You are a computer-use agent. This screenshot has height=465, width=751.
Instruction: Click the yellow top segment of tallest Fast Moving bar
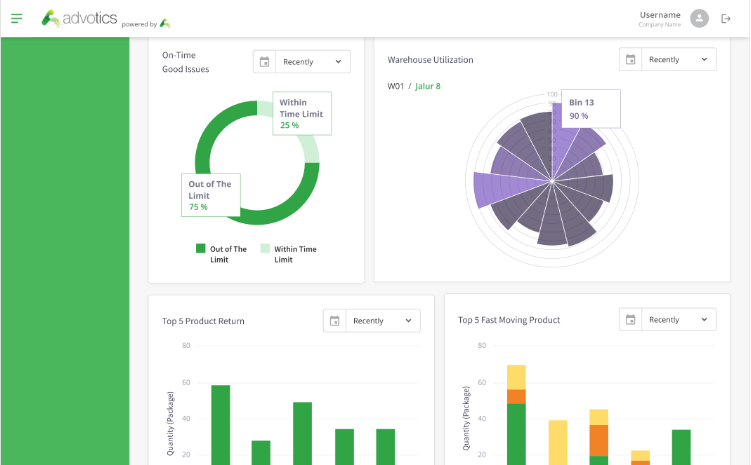pos(516,377)
